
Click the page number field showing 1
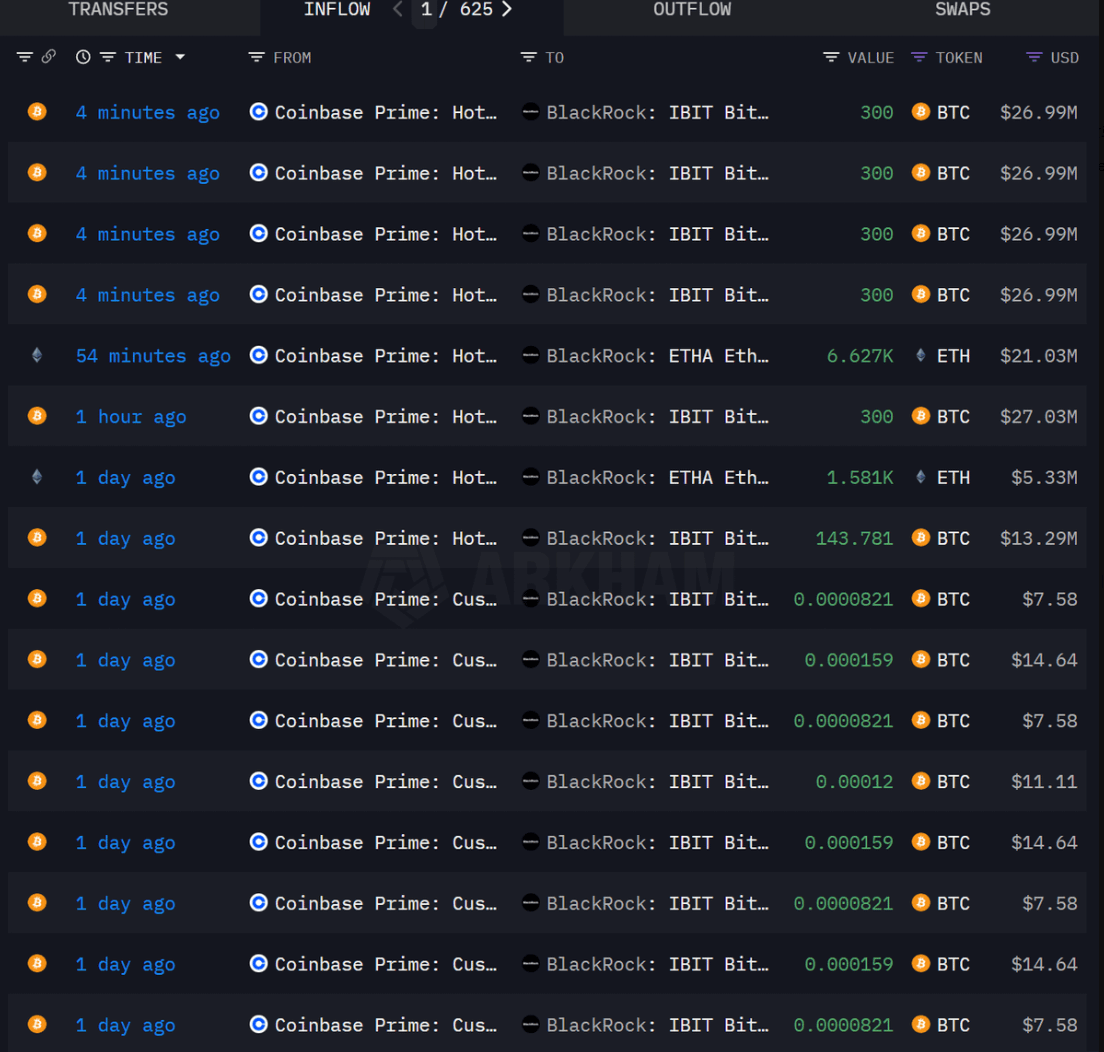pos(425,11)
